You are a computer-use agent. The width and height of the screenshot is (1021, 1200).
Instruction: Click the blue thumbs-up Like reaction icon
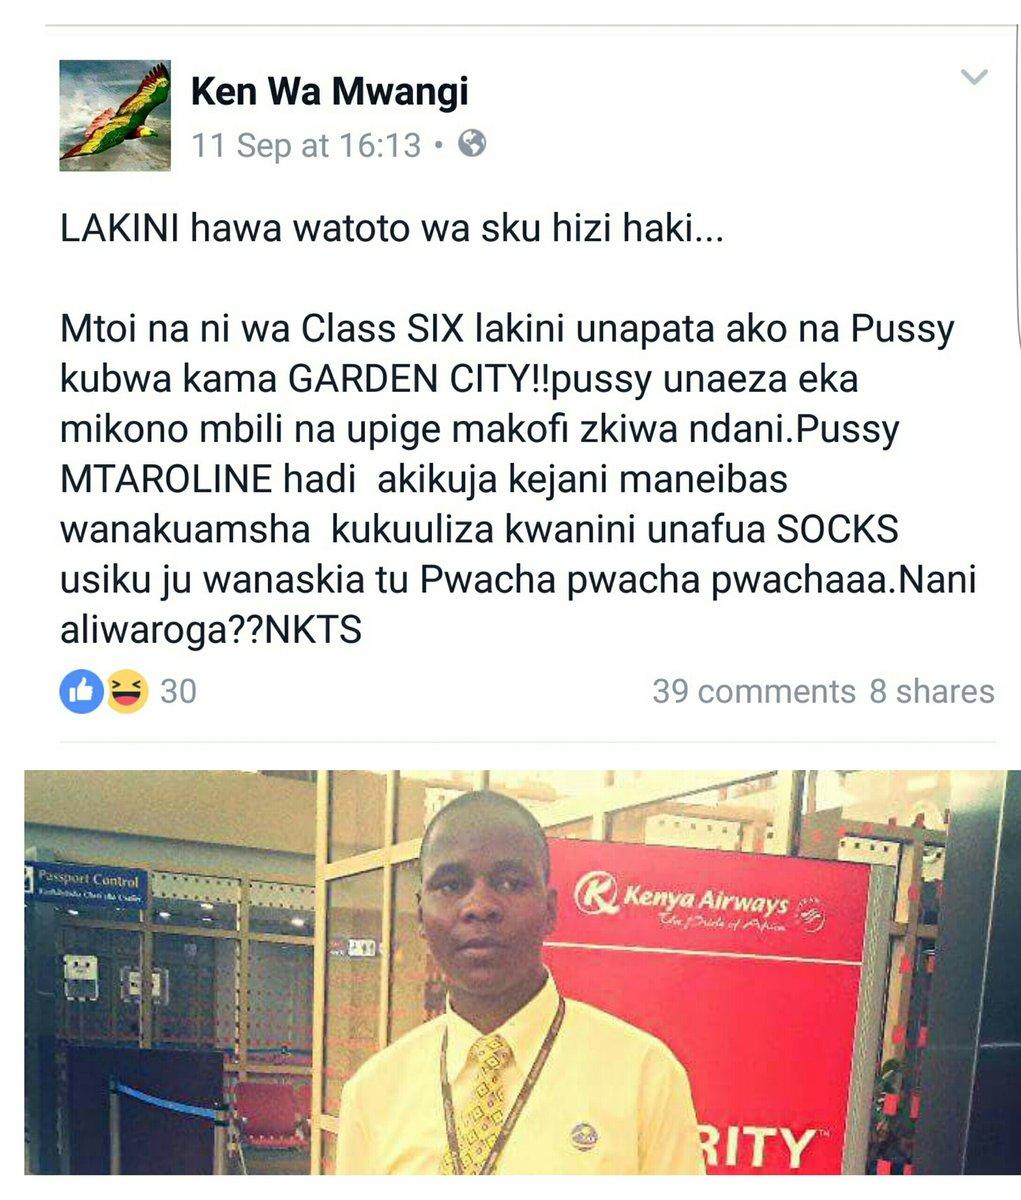[x=81, y=691]
